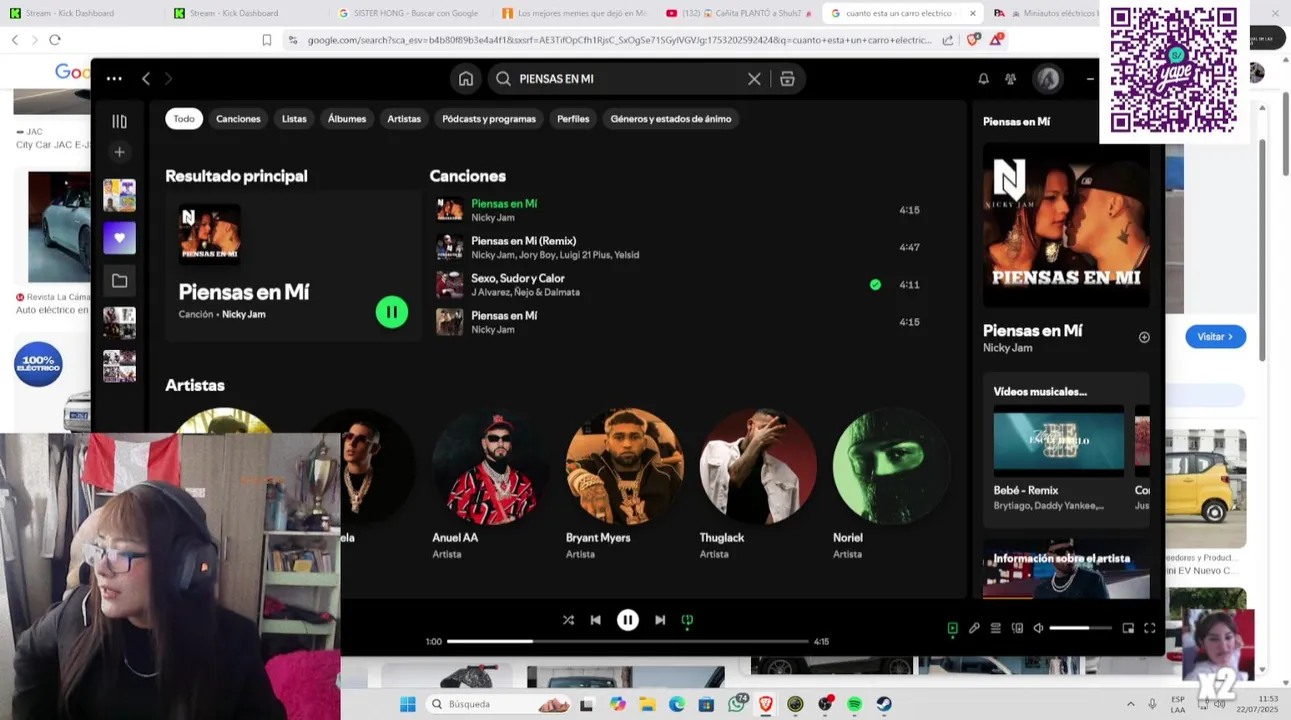Filter results by Canciones
1291x720 pixels.
(x=238, y=119)
